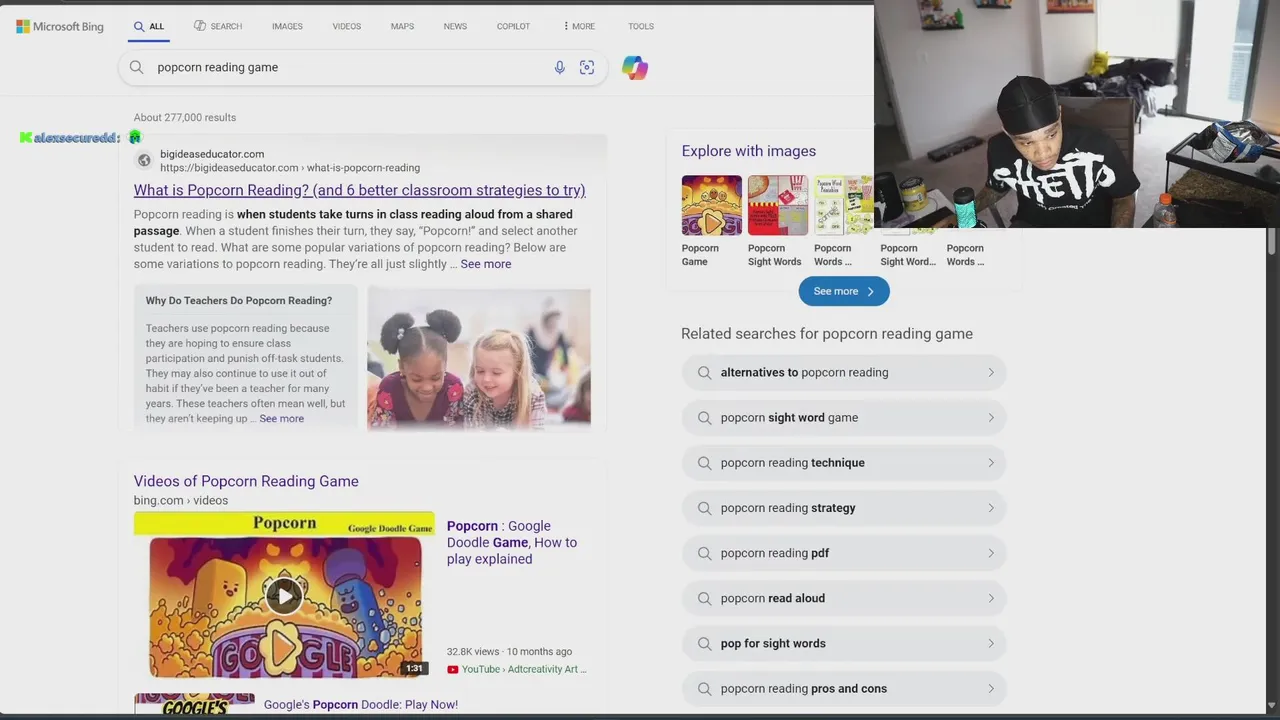This screenshot has width=1280, height=720.
Task: Open the colorful Copilot icon
Action: 635,67
